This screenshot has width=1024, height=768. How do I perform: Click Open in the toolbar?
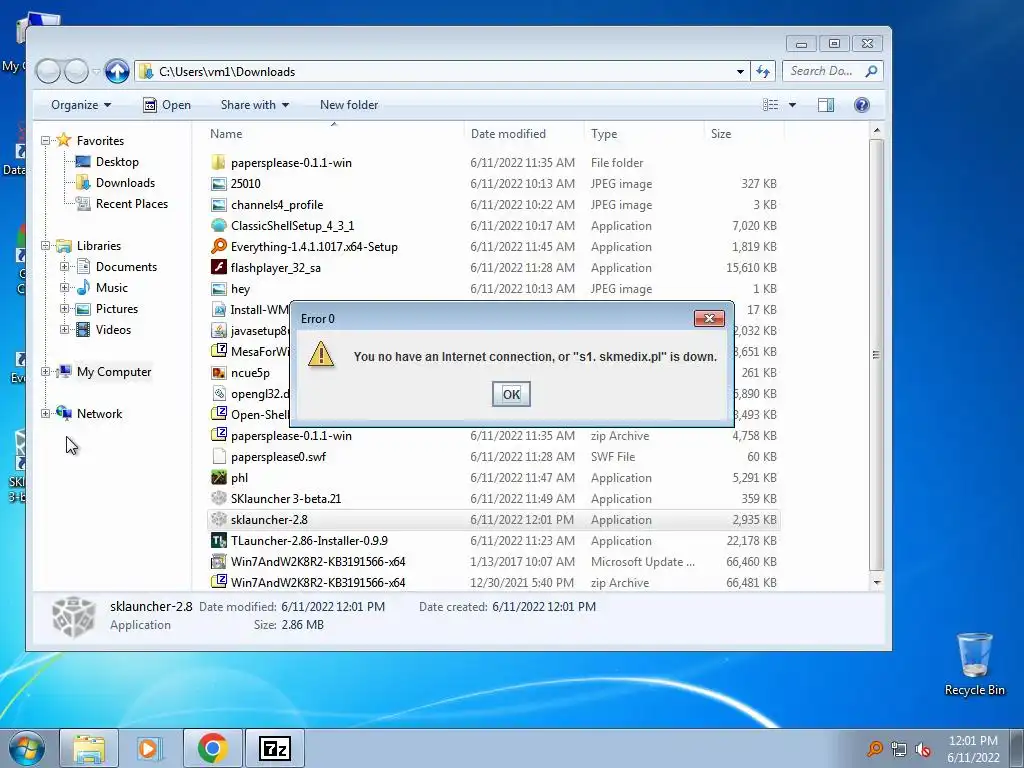click(167, 104)
